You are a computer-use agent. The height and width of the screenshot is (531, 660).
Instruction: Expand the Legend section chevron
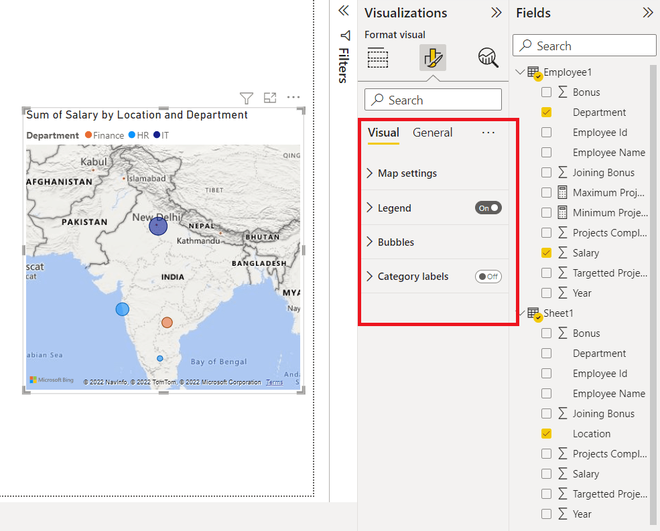pos(370,208)
